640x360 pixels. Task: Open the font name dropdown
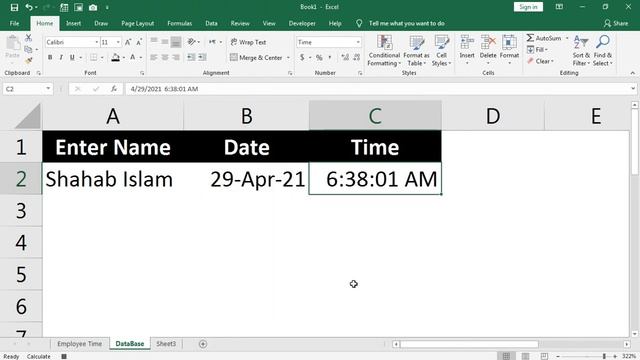pos(97,42)
